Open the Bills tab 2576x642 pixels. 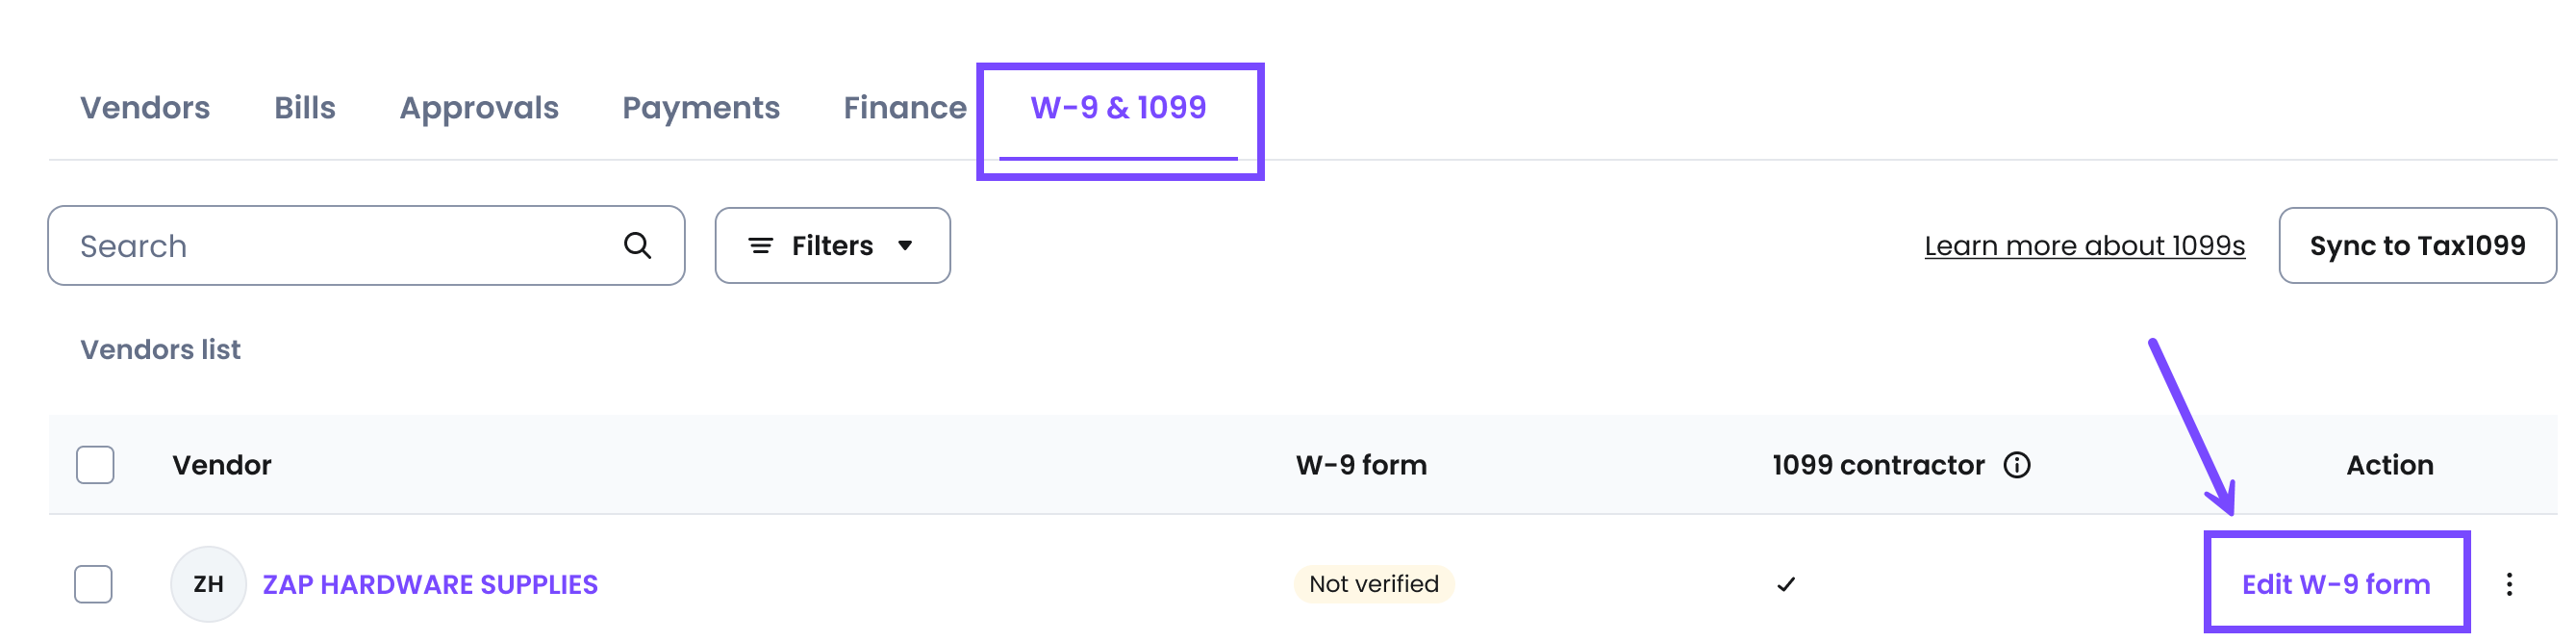pyautogui.click(x=304, y=108)
